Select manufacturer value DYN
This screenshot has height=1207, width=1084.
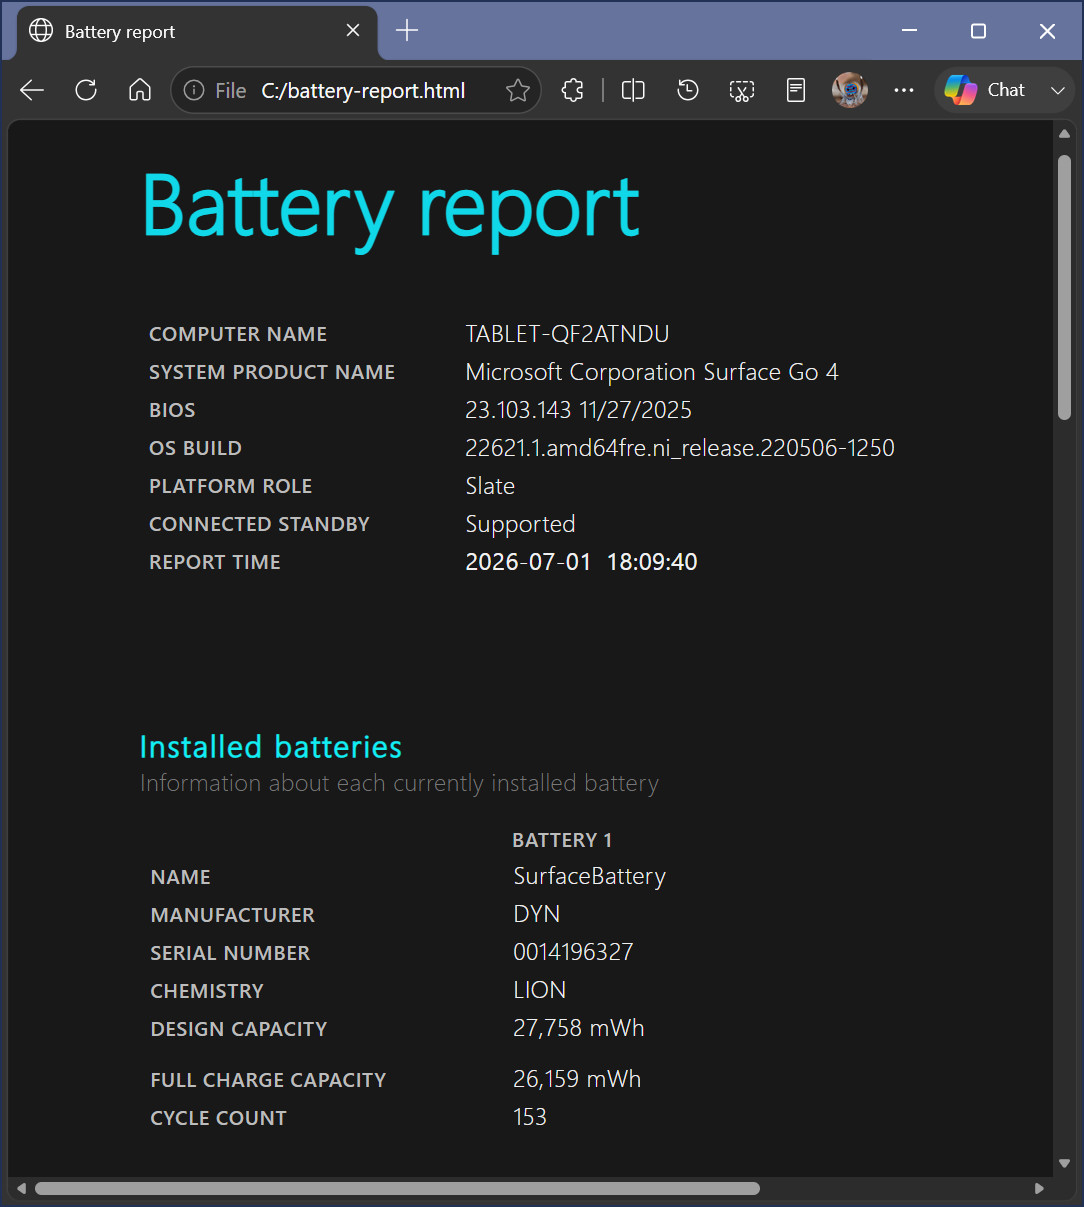pos(536,914)
